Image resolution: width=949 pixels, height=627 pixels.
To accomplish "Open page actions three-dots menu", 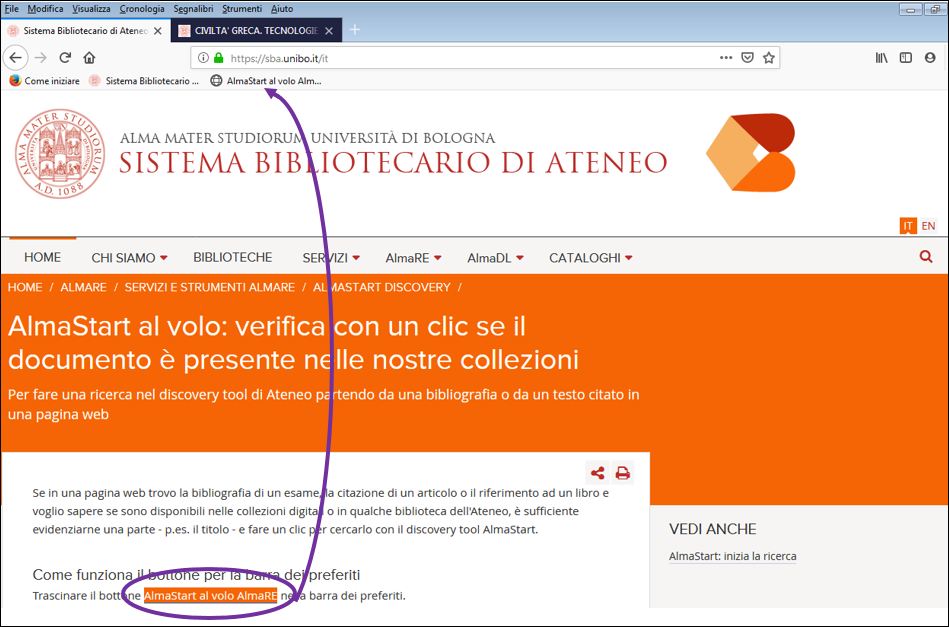I will tap(726, 58).
